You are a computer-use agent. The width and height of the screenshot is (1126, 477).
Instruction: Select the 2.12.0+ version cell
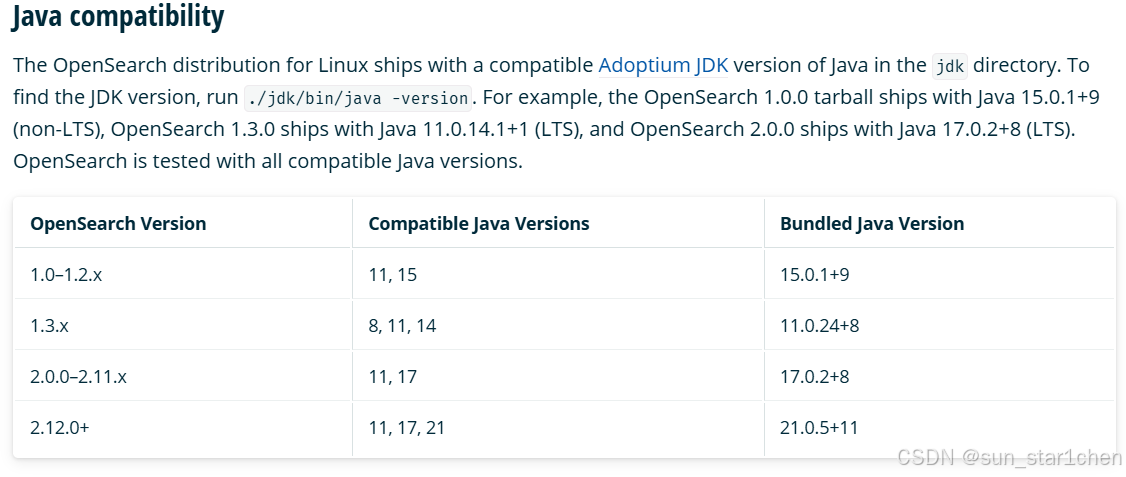click(59, 428)
